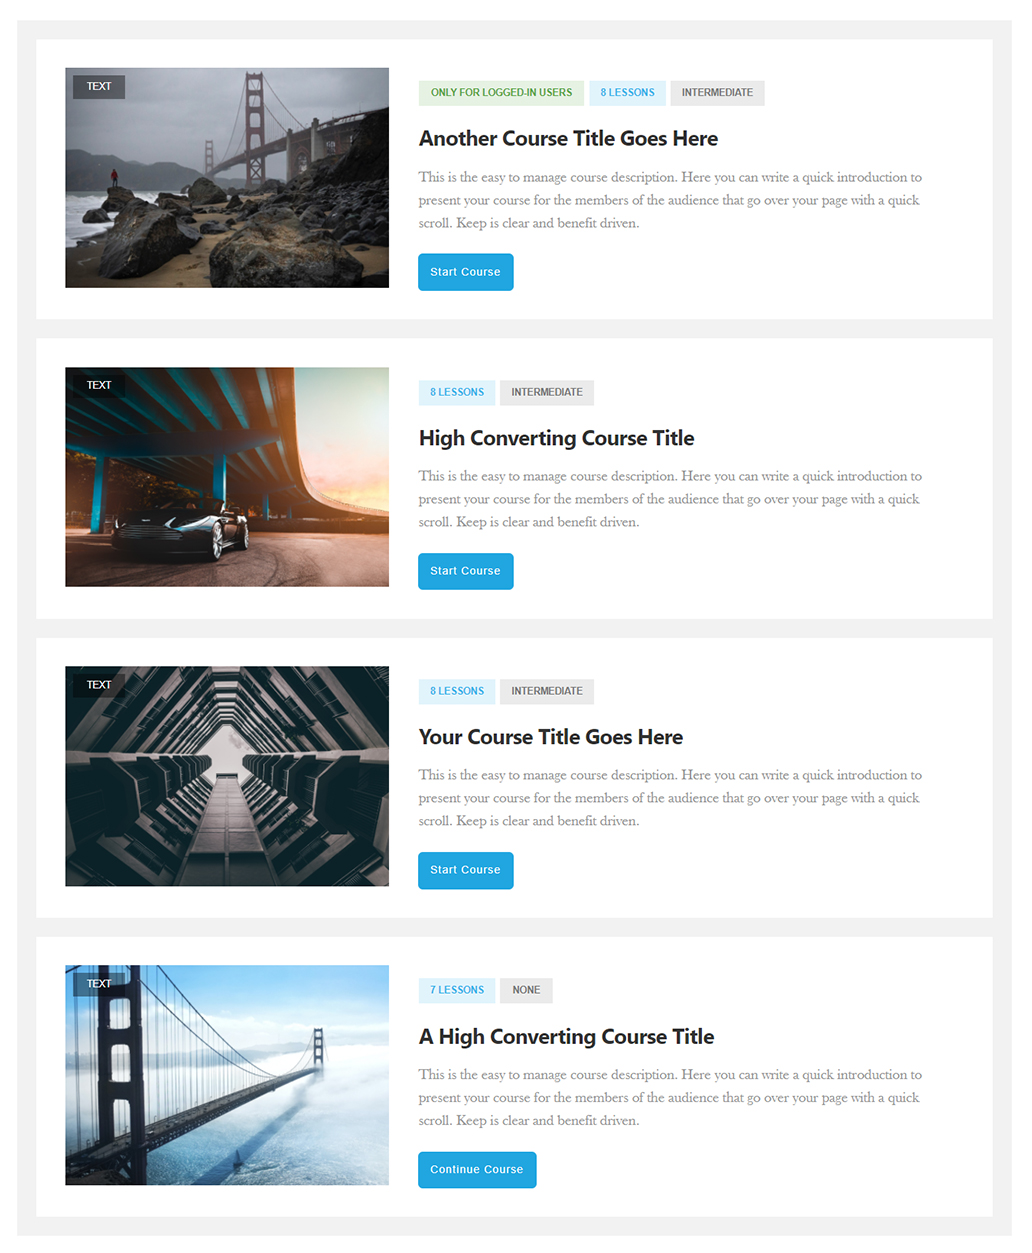
Task: Click Start Course for Another Course Title
Action: pyautogui.click(x=465, y=272)
